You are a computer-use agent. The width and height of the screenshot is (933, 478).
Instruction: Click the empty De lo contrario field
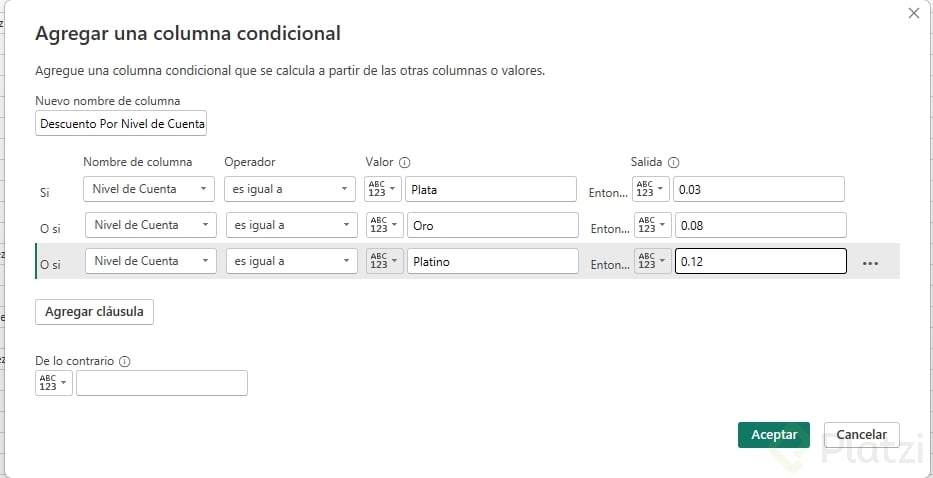pyautogui.click(x=162, y=384)
